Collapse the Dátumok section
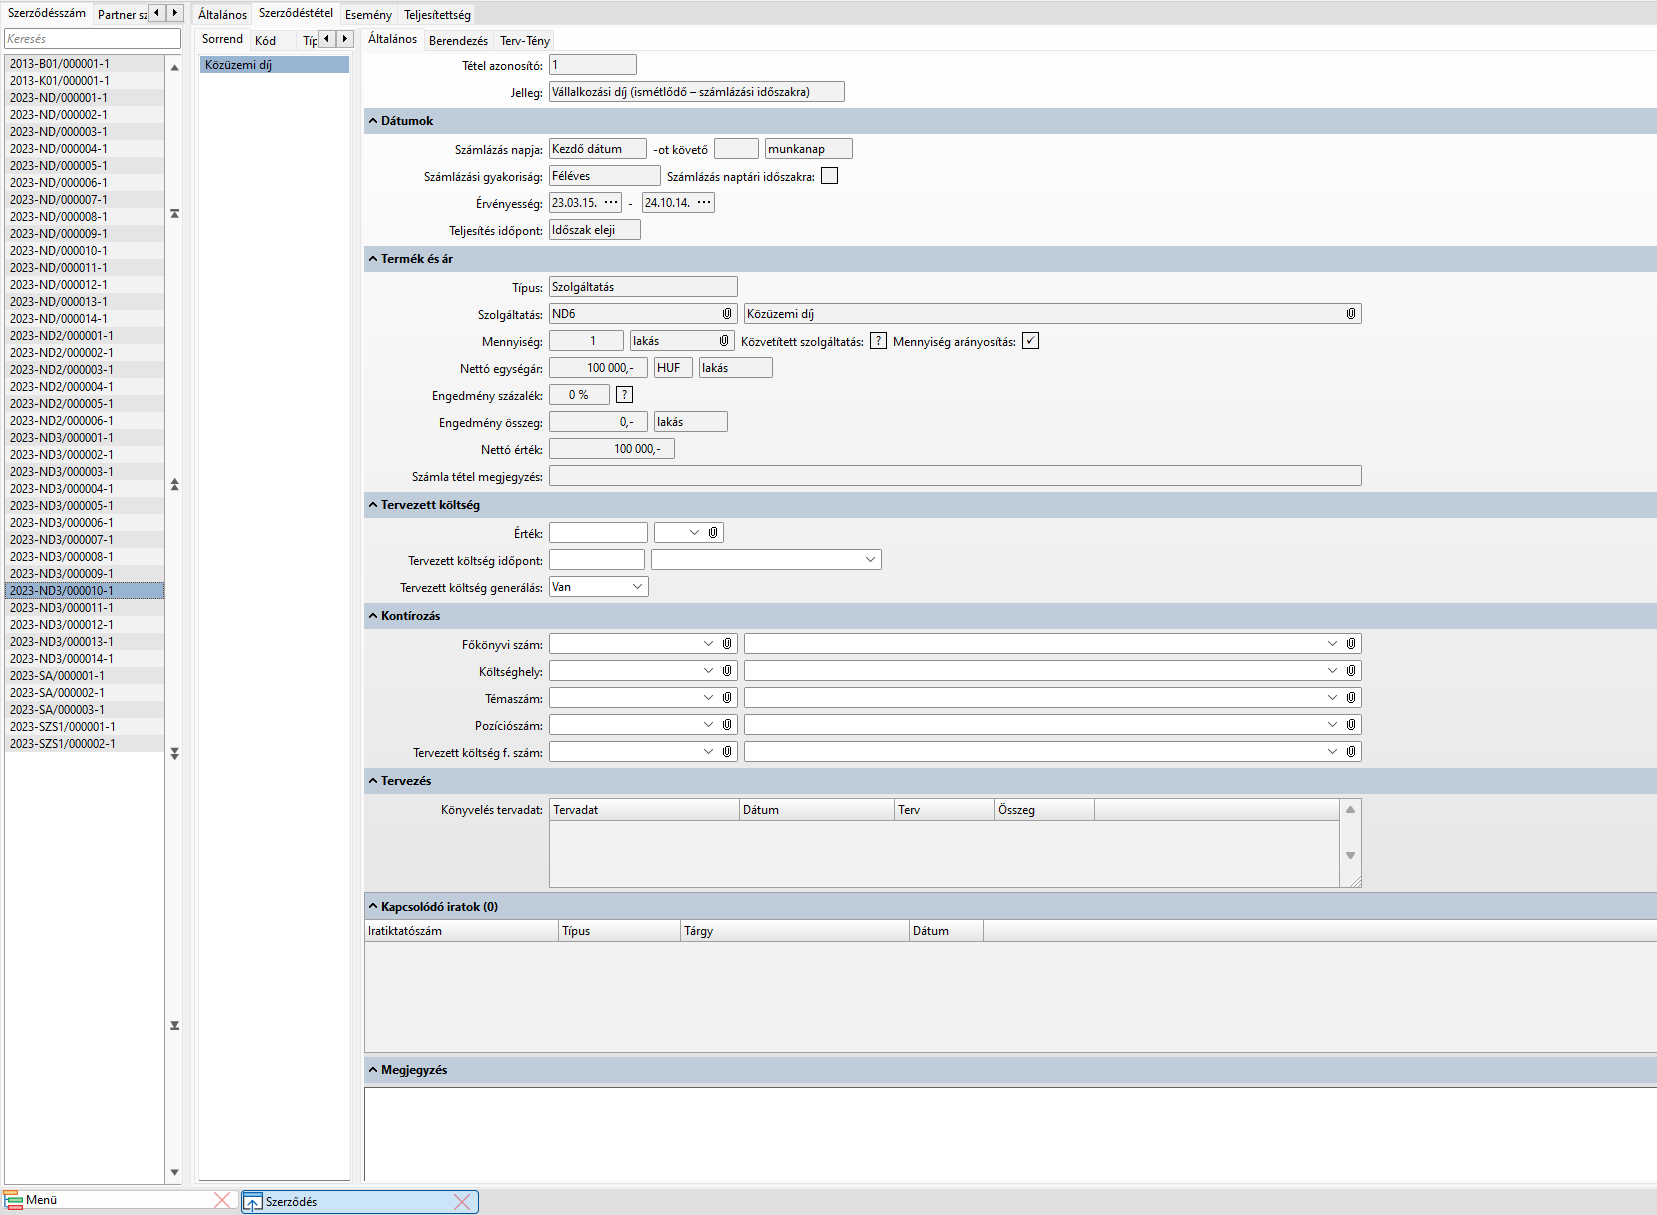This screenshot has height=1215, width=1657. [373, 121]
